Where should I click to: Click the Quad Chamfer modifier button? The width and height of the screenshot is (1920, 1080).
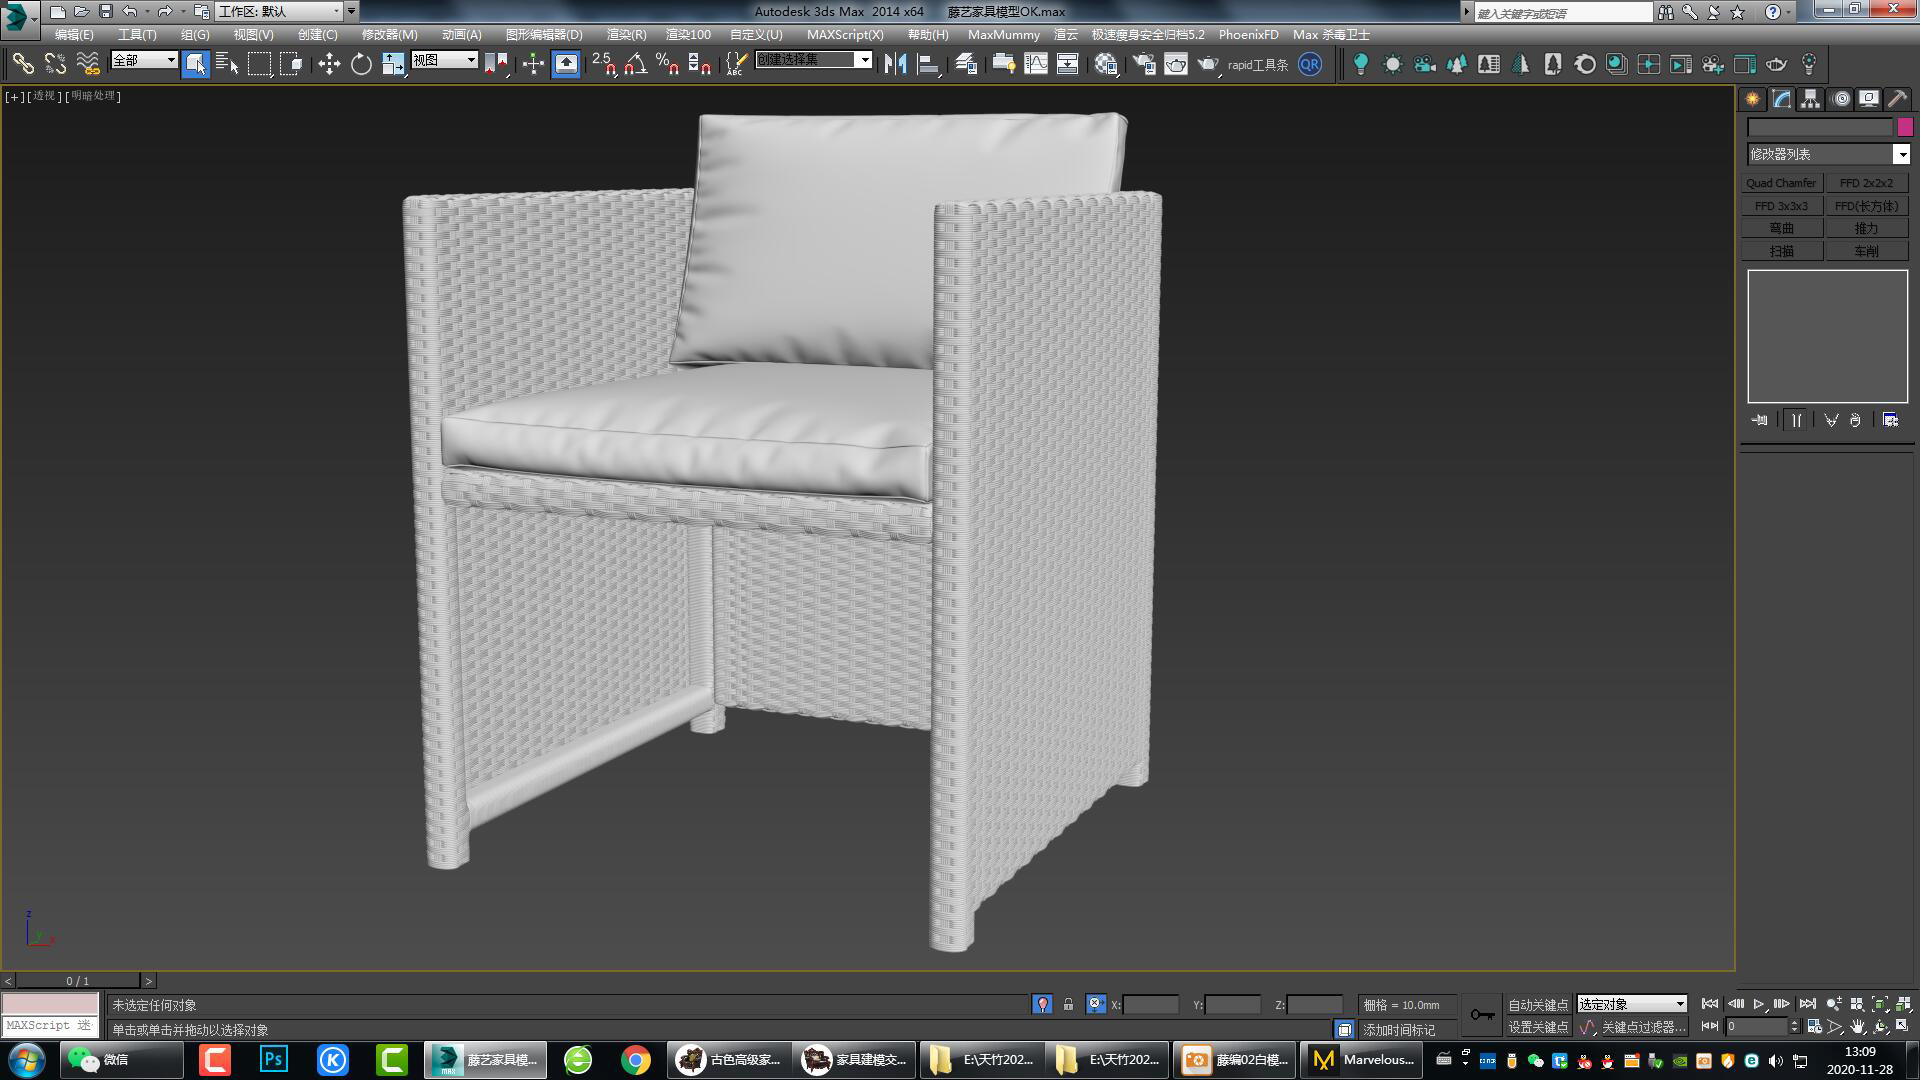pos(1781,182)
